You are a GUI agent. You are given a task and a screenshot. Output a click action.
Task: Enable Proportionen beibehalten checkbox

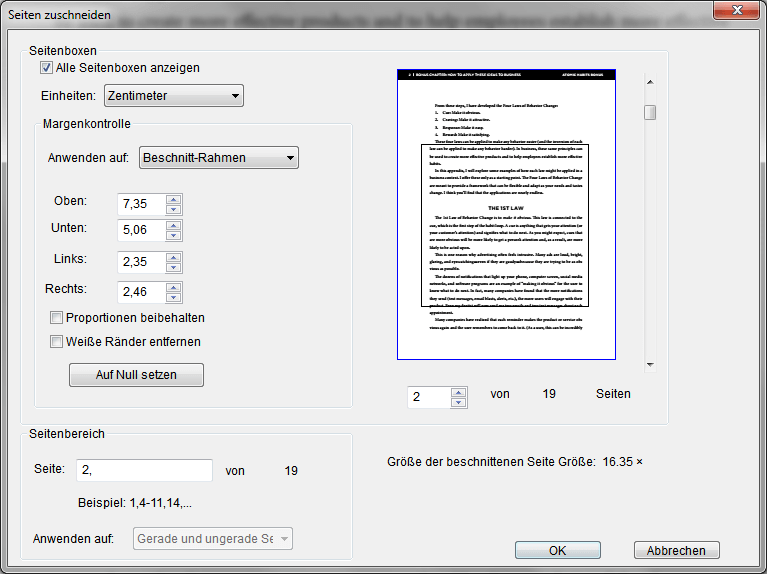(56, 318)
